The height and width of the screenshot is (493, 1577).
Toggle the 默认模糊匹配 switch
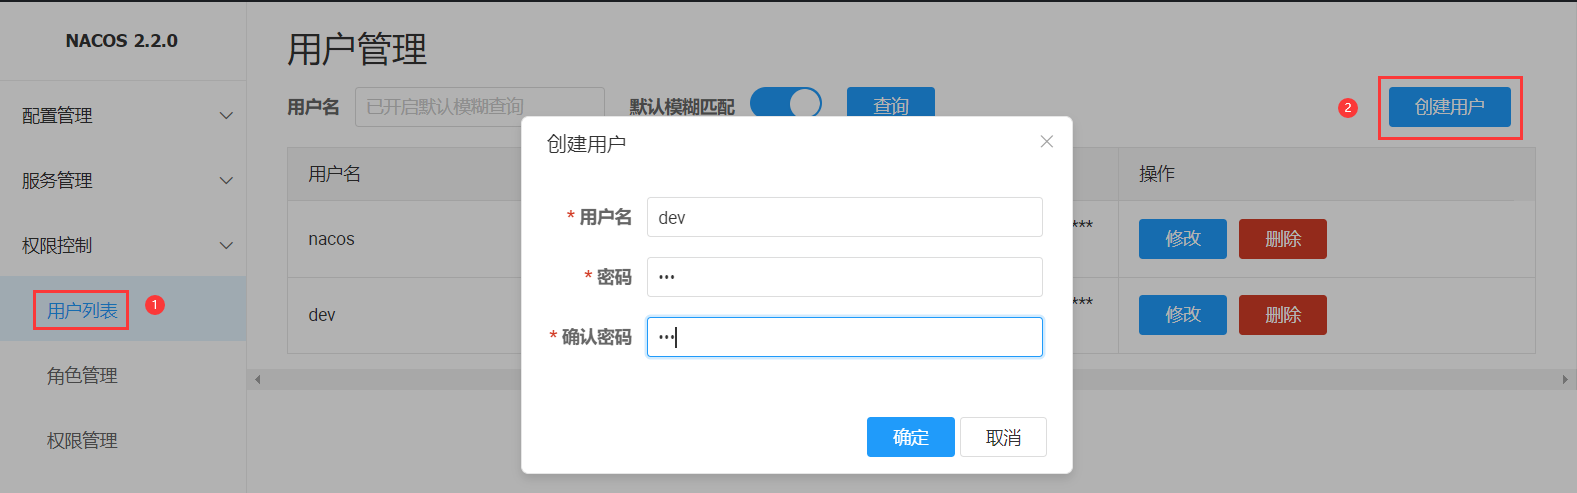point(785,104)
